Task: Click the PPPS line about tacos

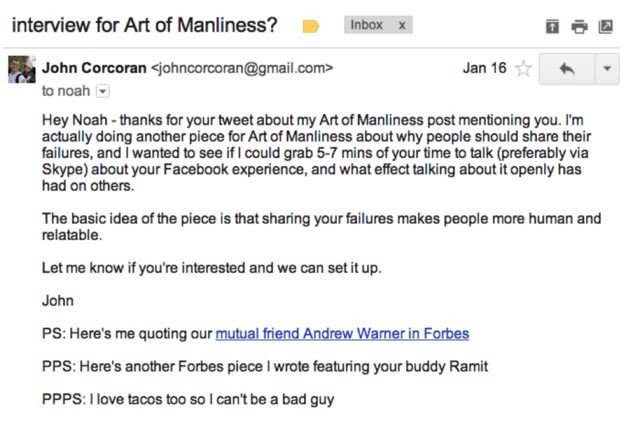Action: [188, 399]
